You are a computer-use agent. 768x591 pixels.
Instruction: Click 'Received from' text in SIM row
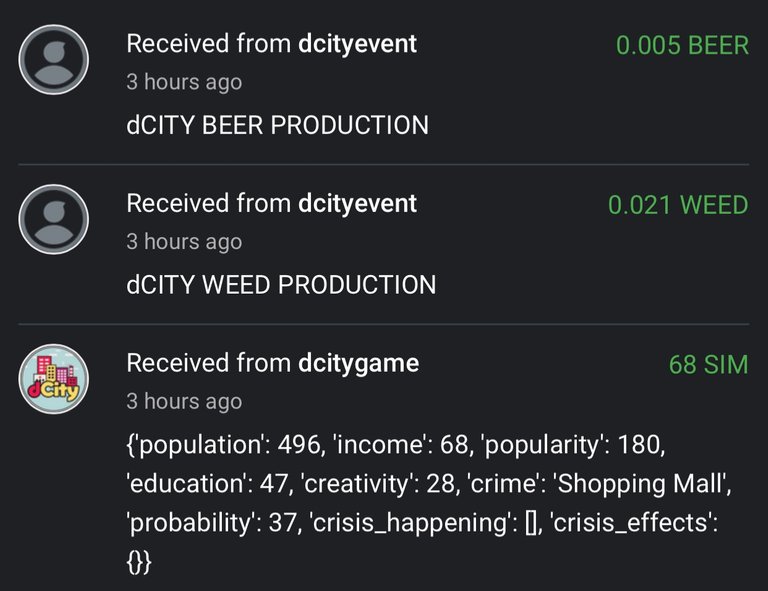(209, 363)
